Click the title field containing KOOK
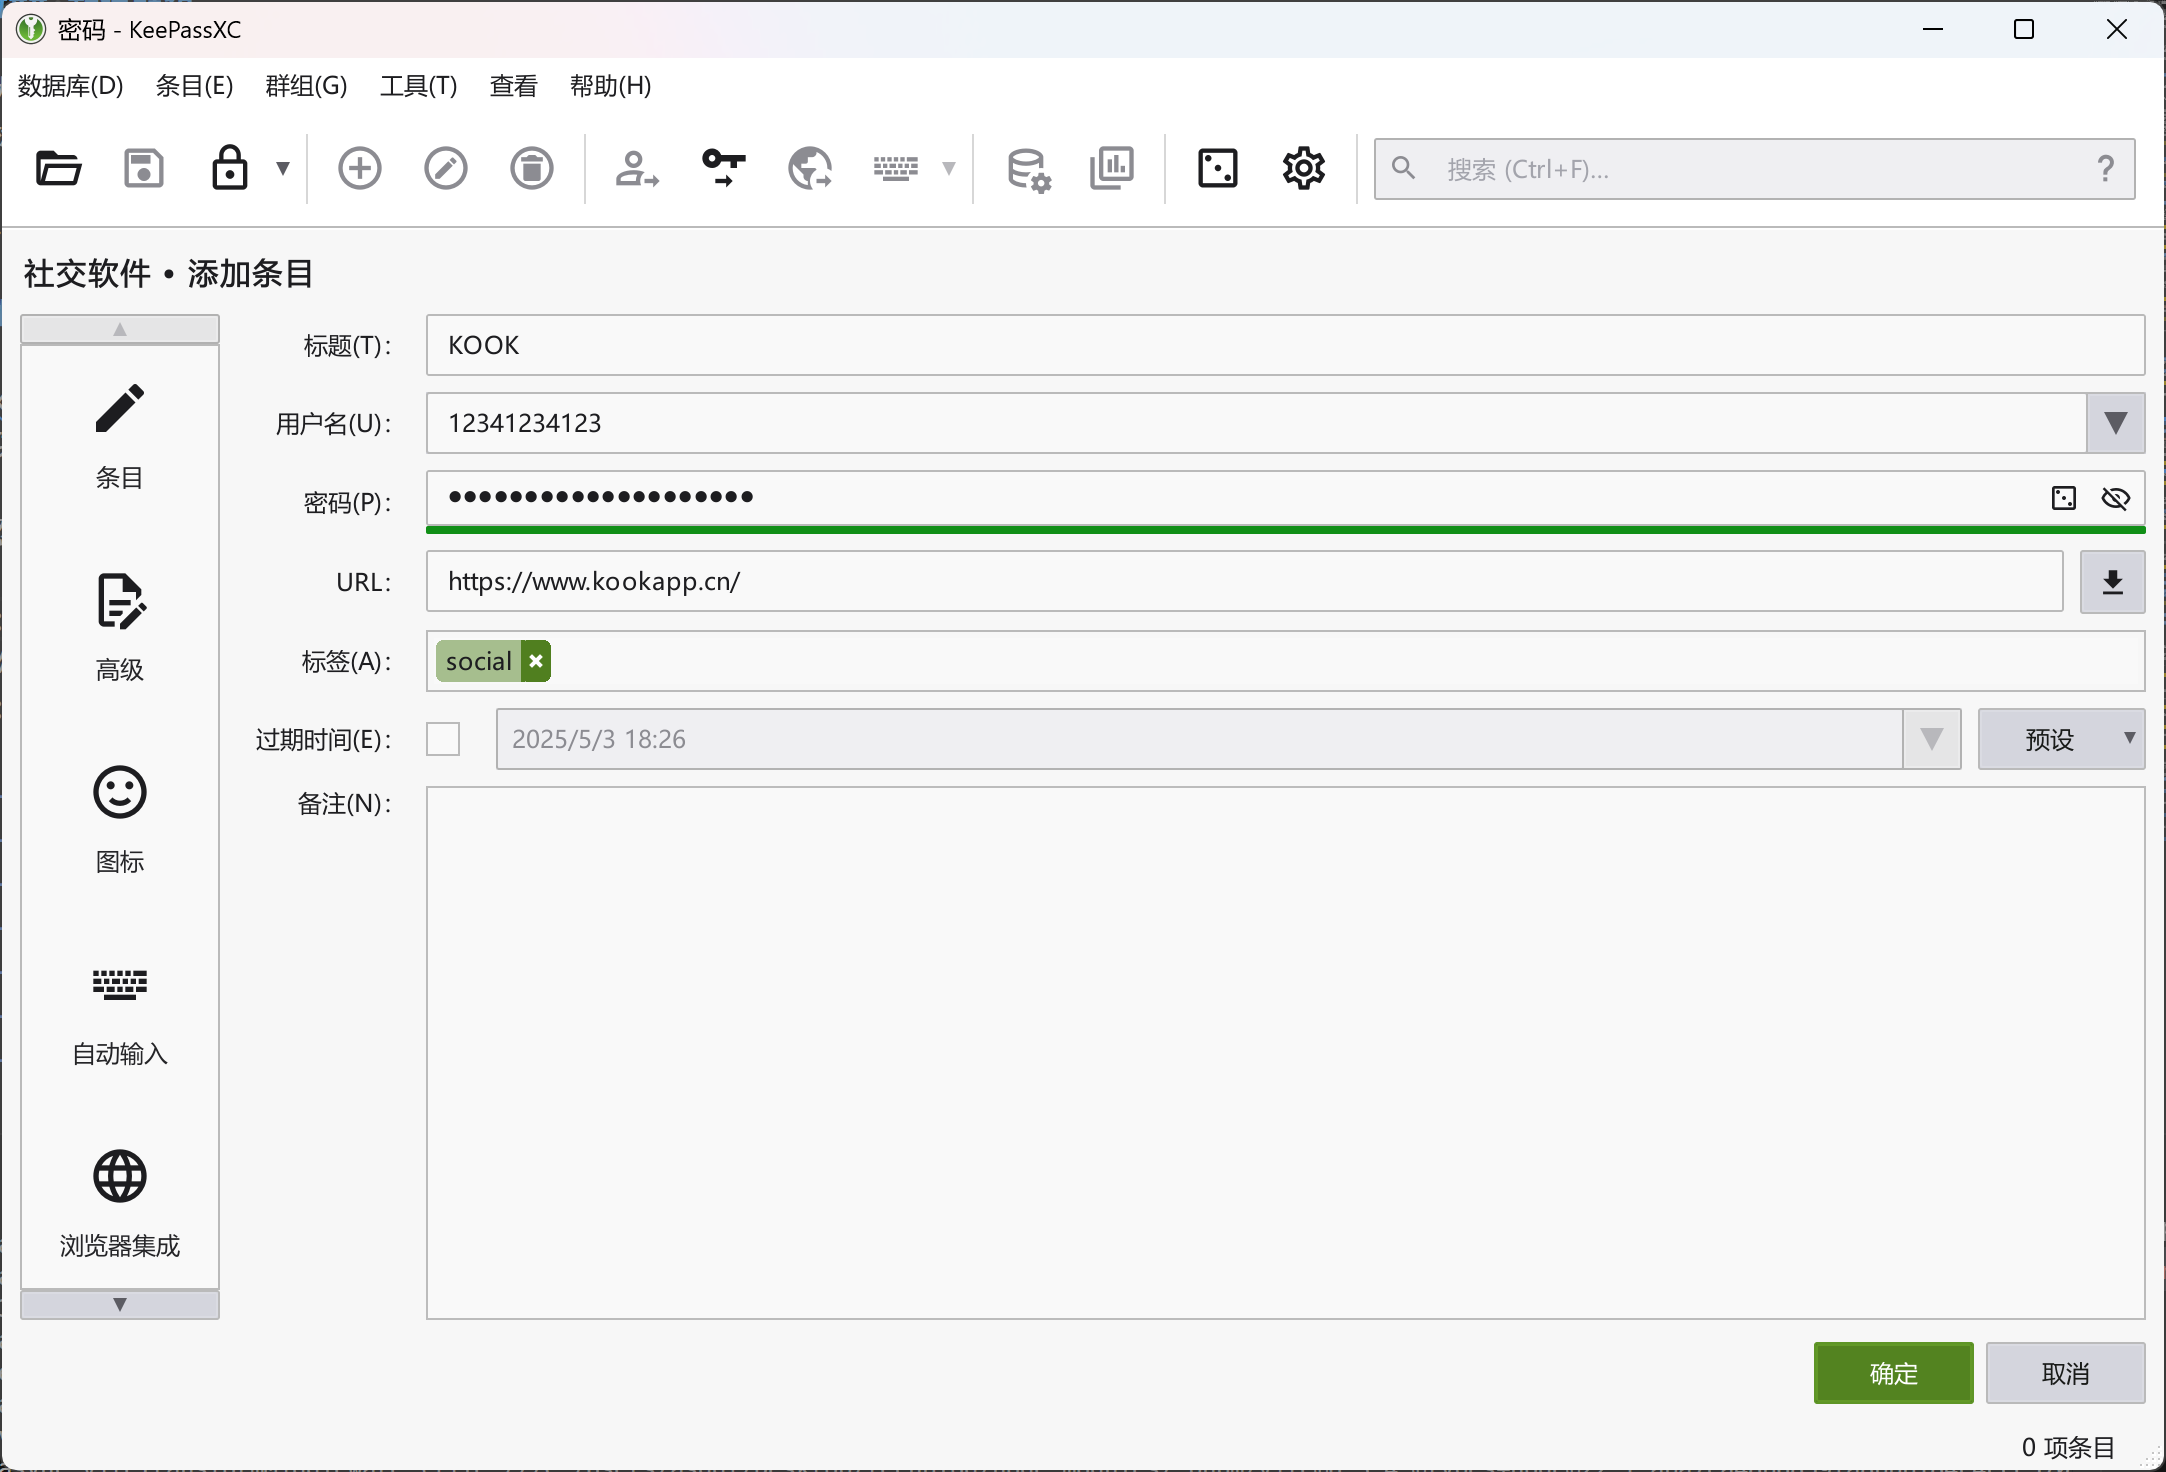The image size is (2166, 1472). [x=1285, y=345]
